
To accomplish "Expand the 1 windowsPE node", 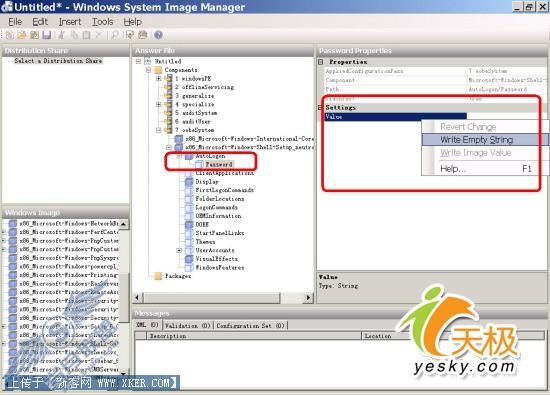I will pos(159,79).
